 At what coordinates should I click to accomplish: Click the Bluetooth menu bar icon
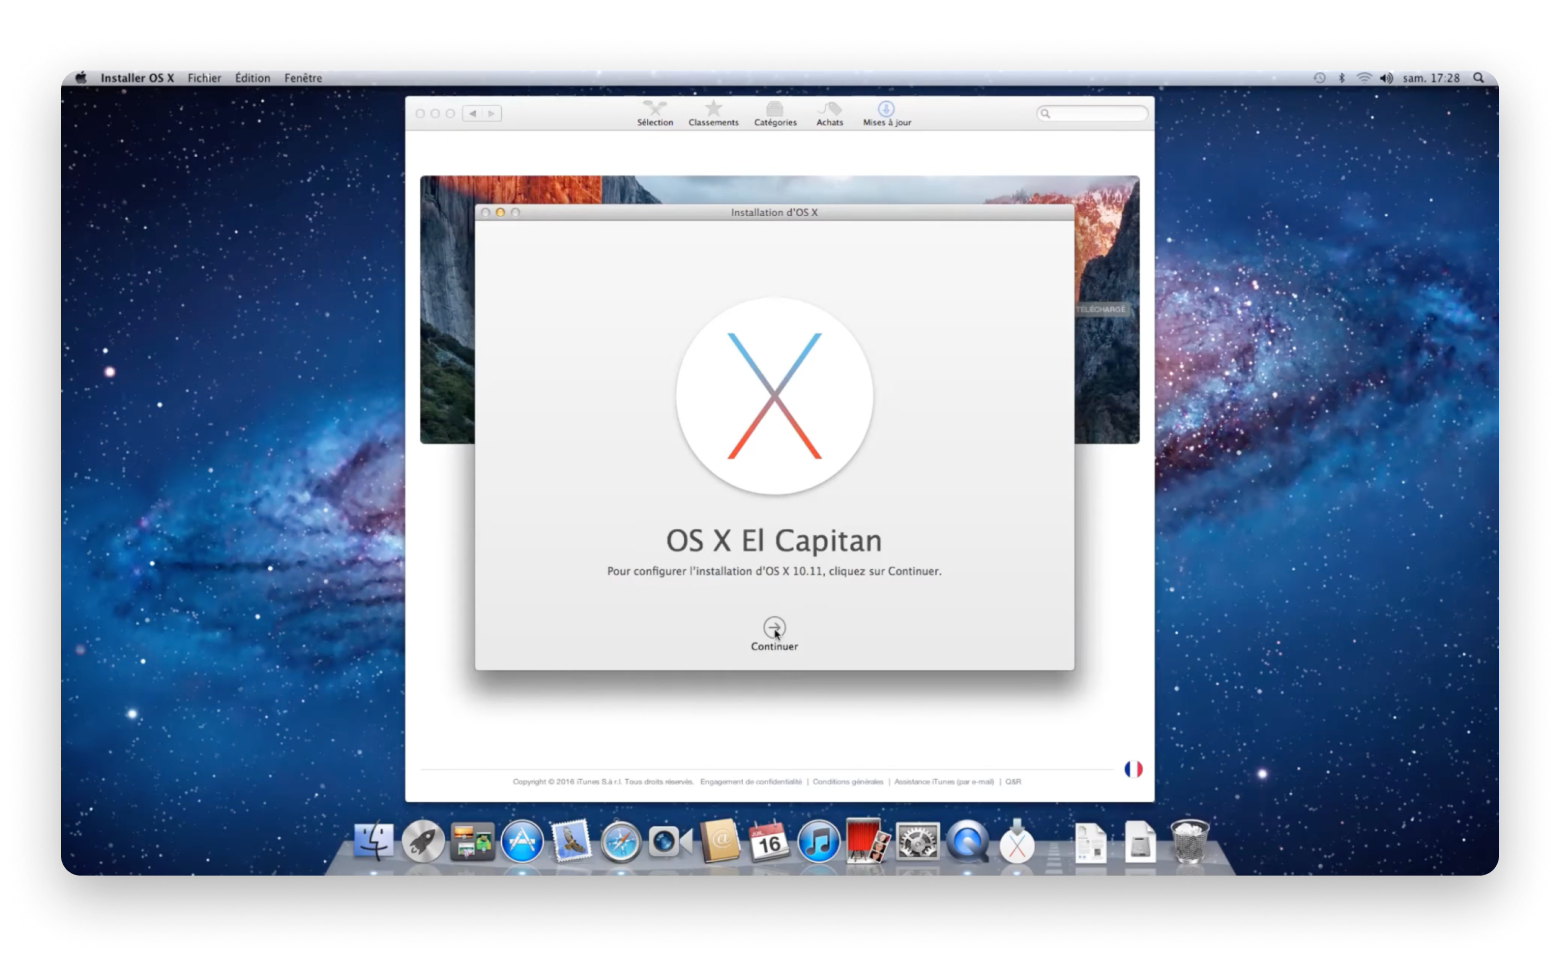[x=1342, y=78]
